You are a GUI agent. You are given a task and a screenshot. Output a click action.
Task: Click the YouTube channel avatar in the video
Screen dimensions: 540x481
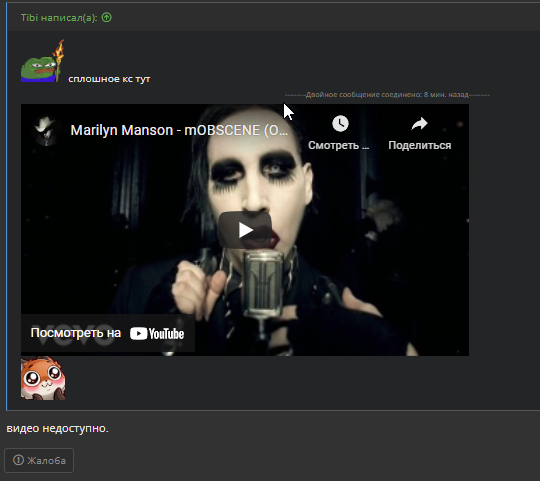point(46,130)
